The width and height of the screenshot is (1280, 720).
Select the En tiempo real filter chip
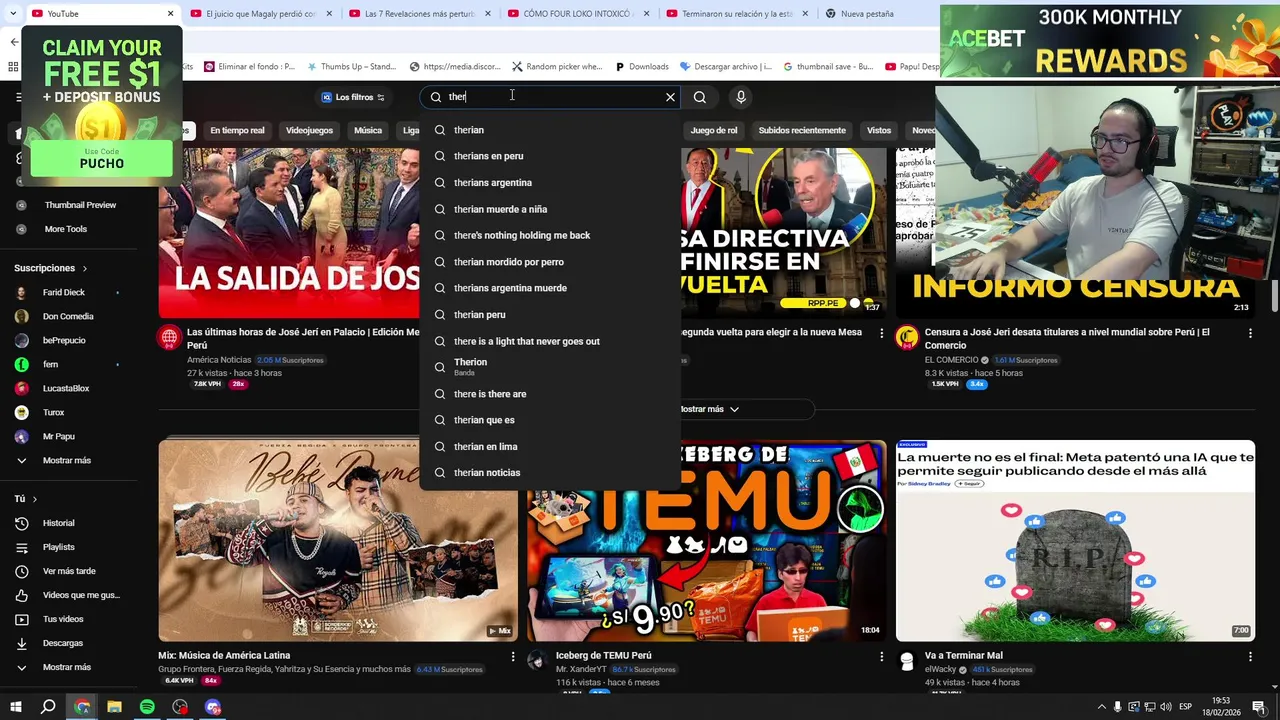tap(237, 131)
